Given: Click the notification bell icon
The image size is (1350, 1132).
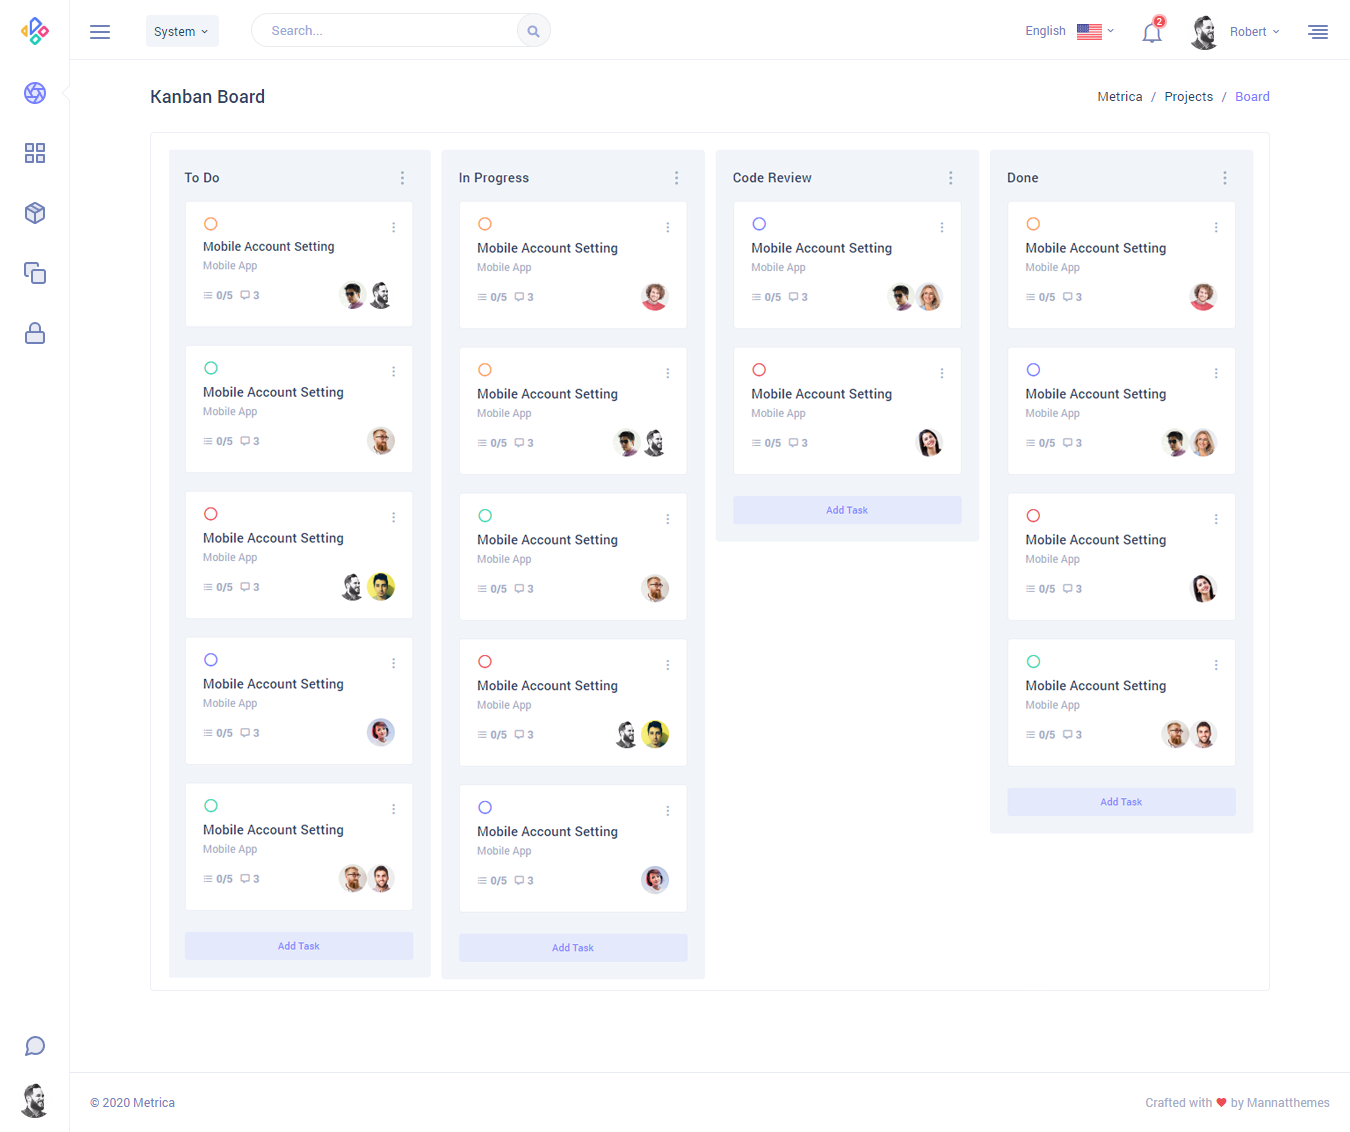Looking at the screenshot, I should [1152, 32].
